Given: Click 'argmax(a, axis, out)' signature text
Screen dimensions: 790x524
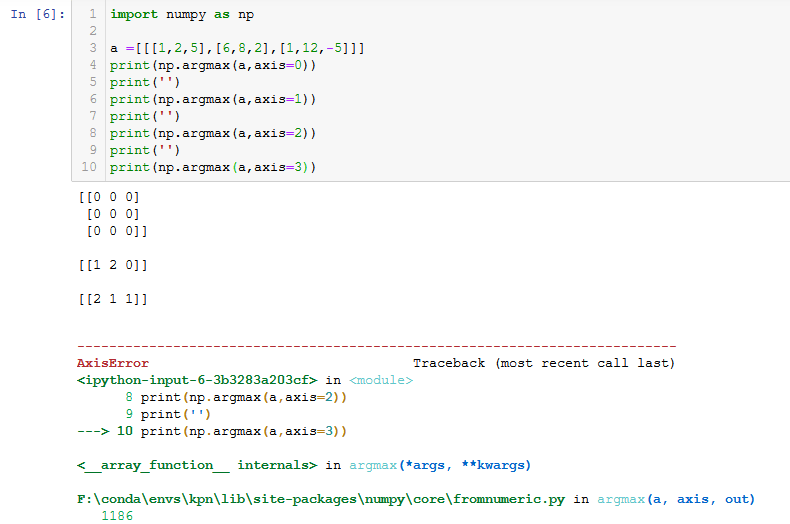Looking at the screenshot, I should (676, 499).
